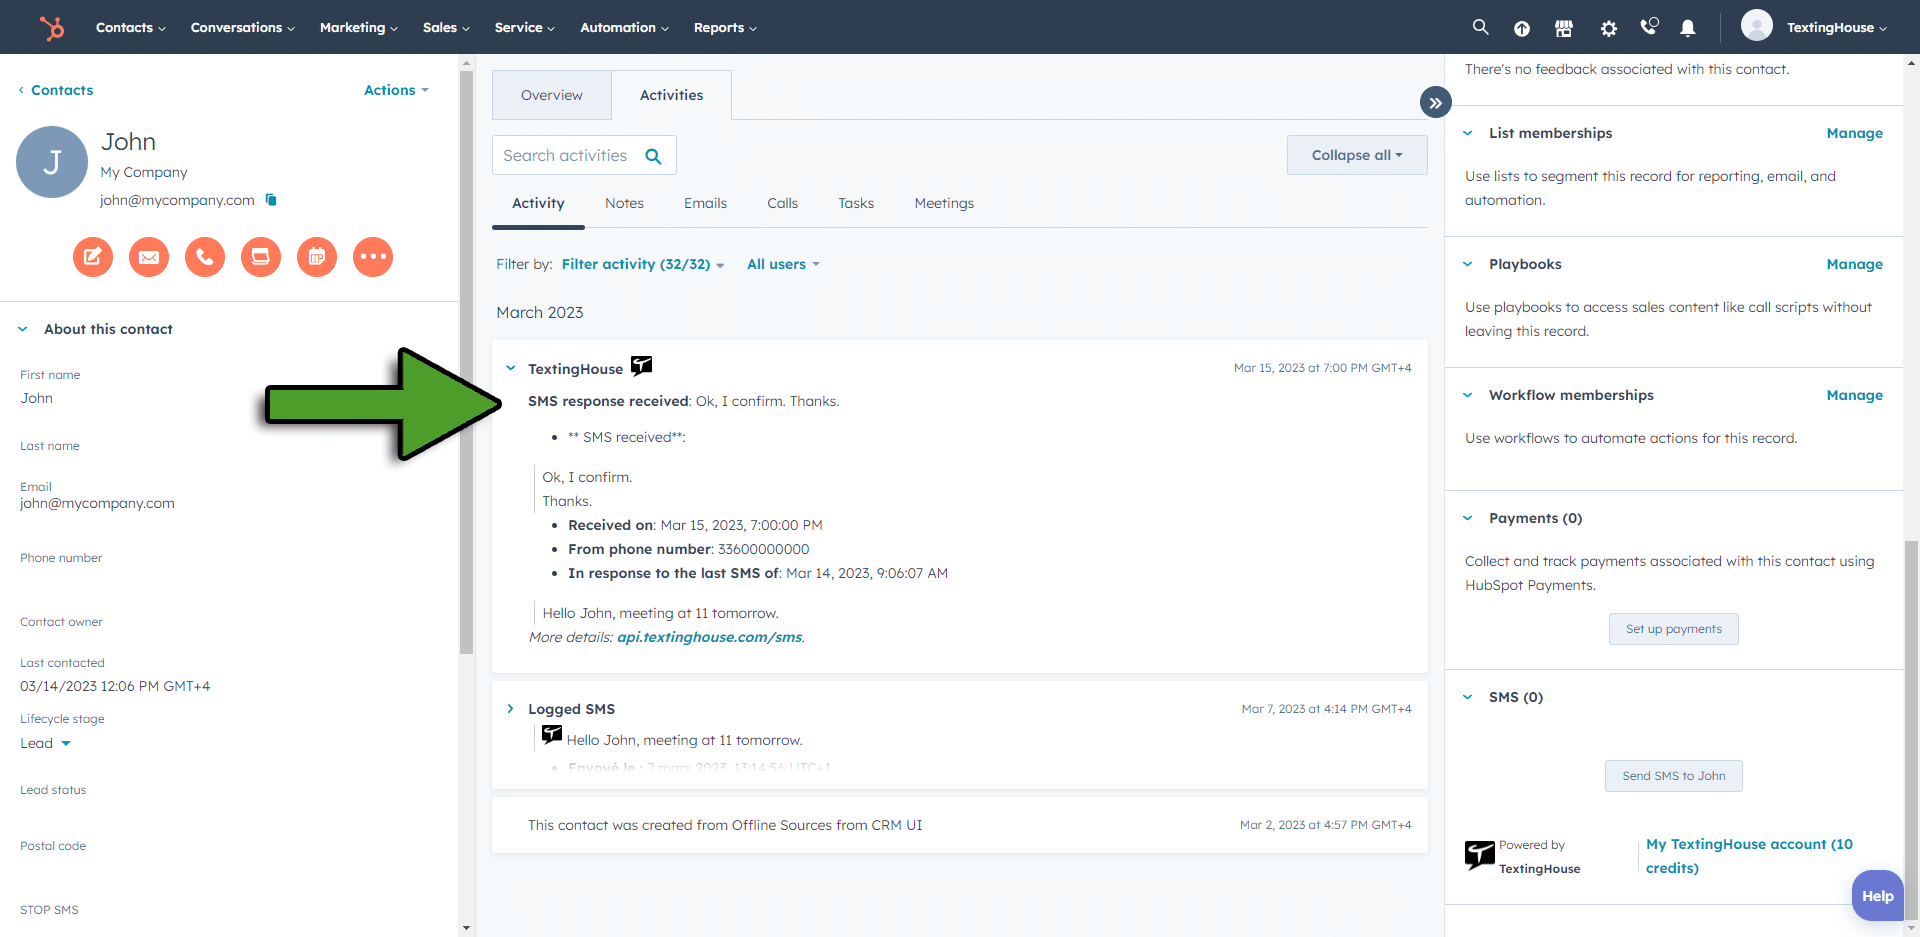Open the All users filter dropdown

tap(783, 264)
